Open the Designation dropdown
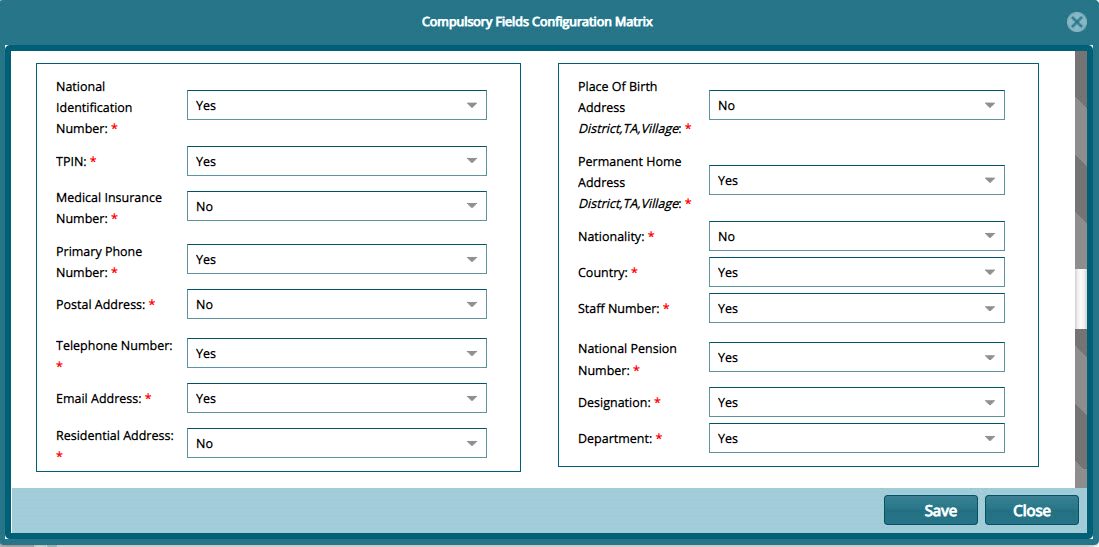 (x=856, y=403)
